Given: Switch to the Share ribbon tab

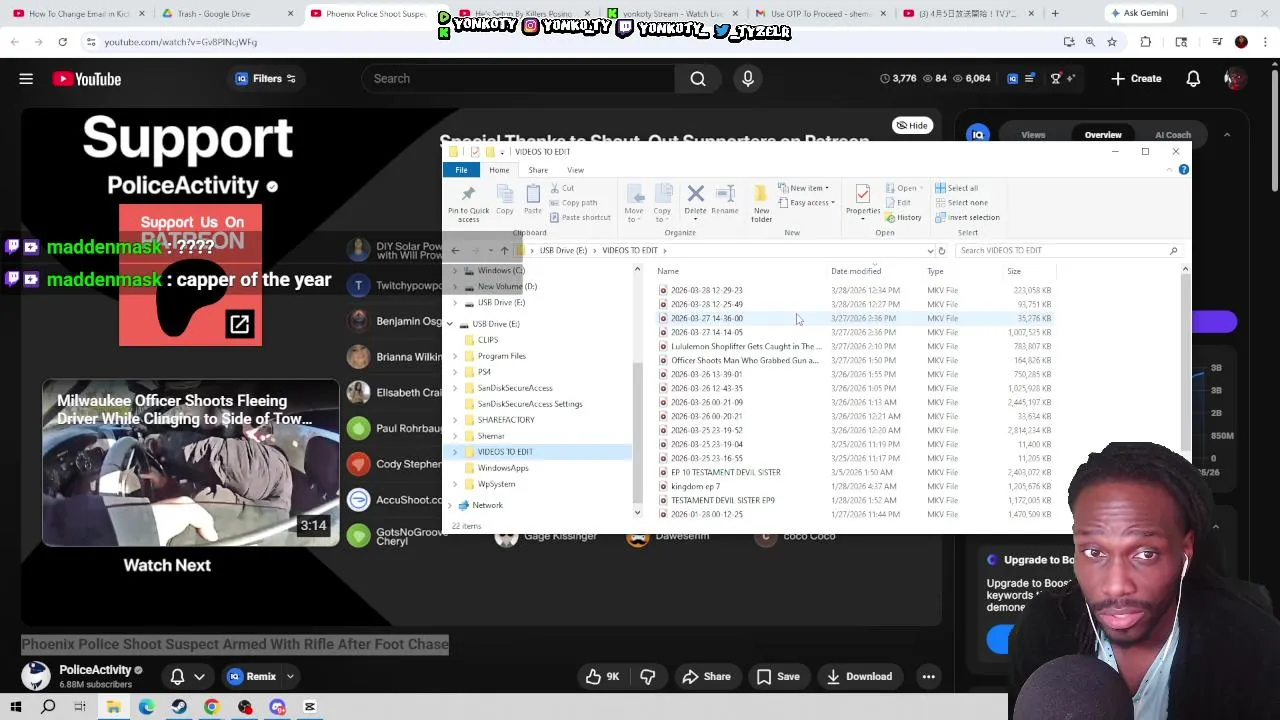Looking at the screenshot, I should [x=538, y=170].
